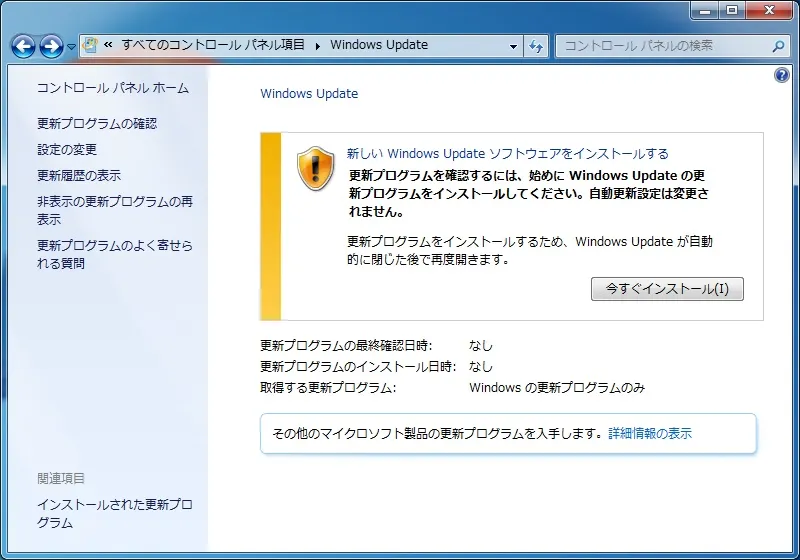Viewport: 800px width, 560px height.
Task: Click 新しい Windows Update ソフトウェアをインストールする heading
Action: point(508,154)
